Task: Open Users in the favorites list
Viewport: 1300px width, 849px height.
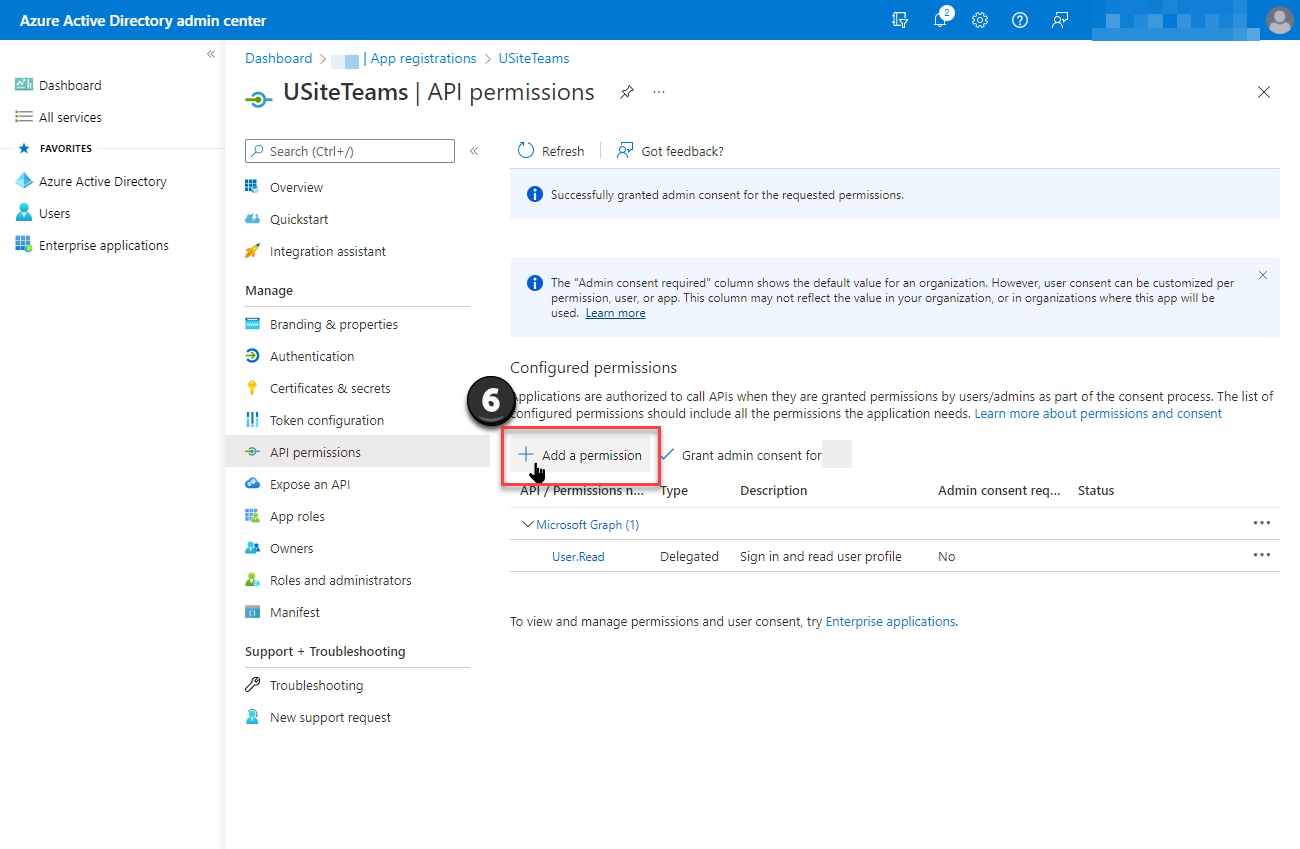Action: pyautogui.click(x=42, y=213)
